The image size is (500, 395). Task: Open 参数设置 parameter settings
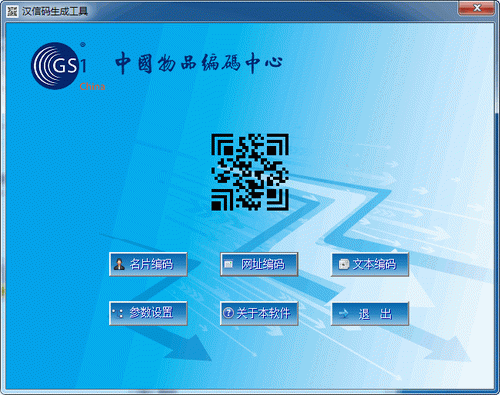tap(148, 313)
